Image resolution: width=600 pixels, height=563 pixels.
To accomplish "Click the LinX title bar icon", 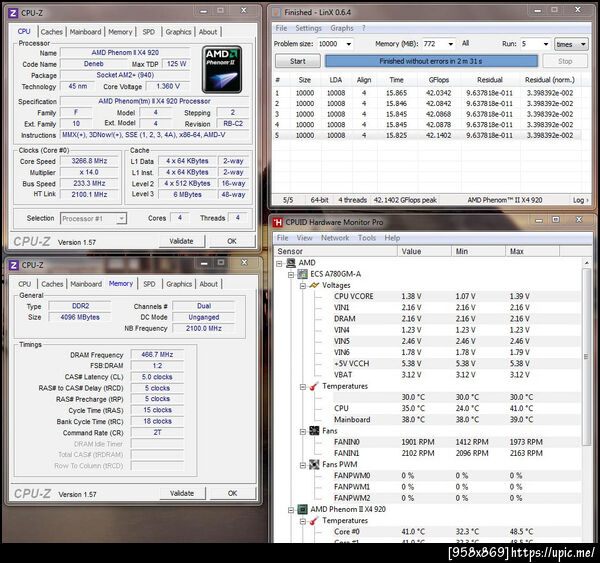I will [277, 12].
